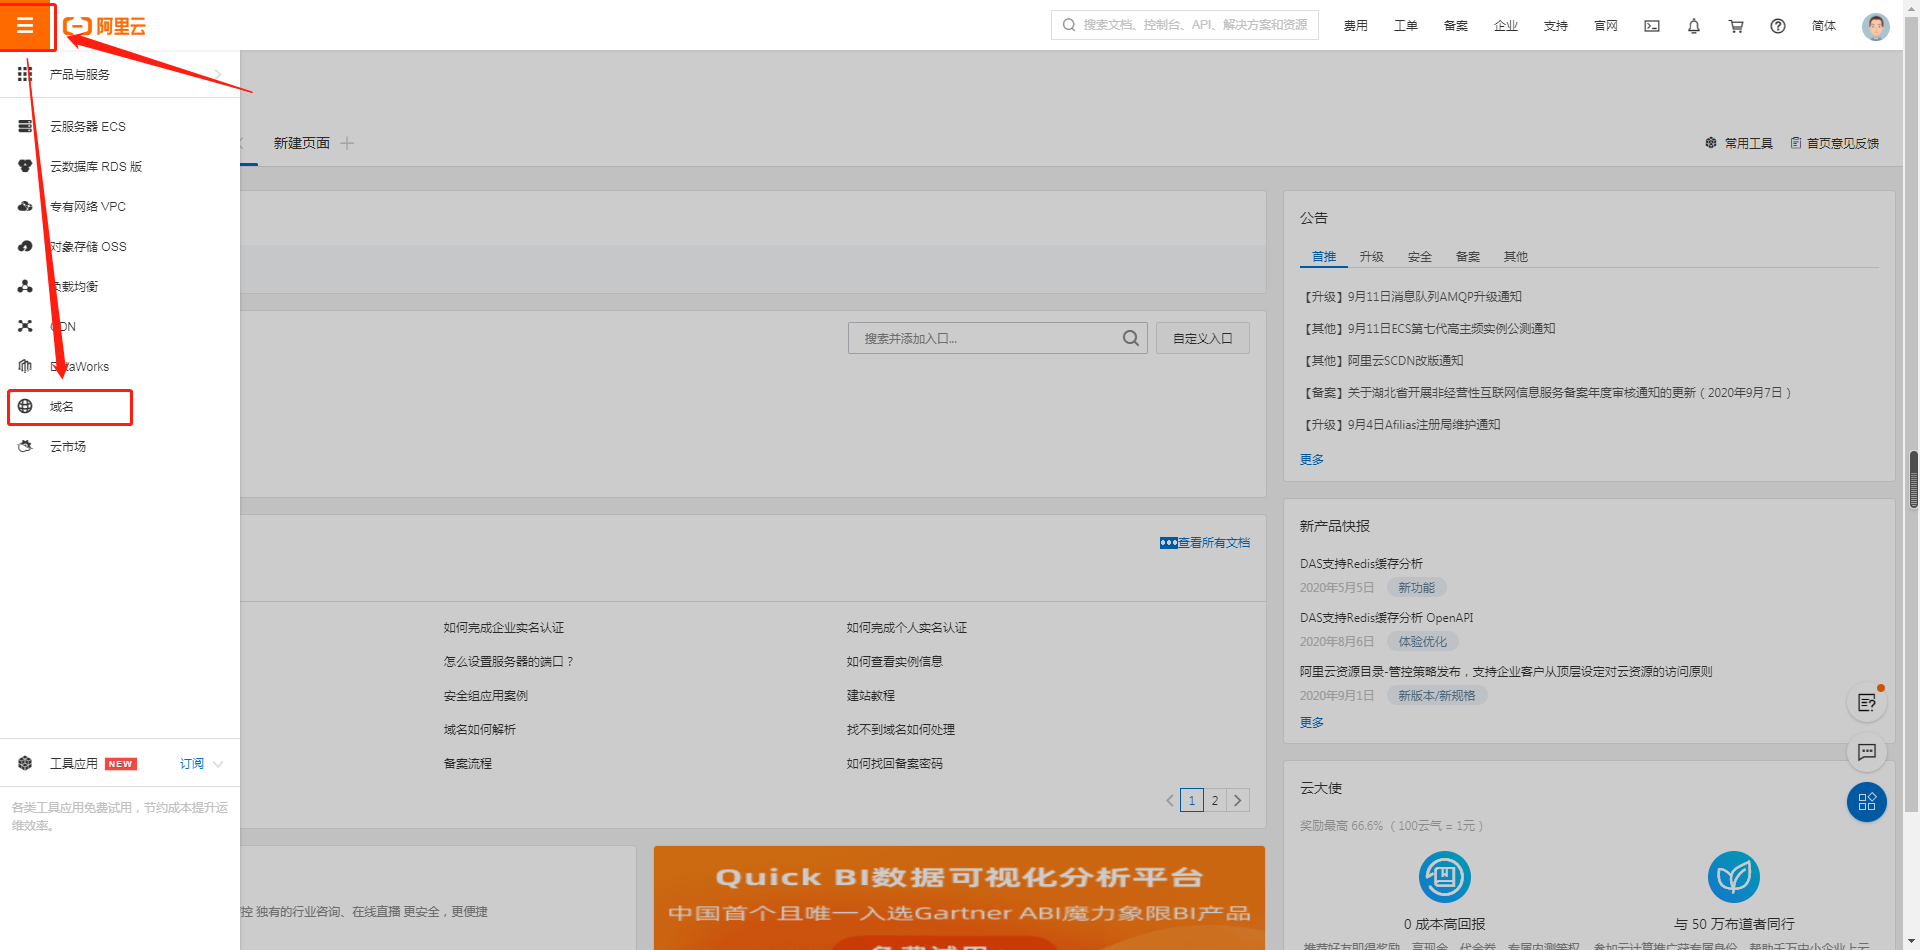1920x950 pixels.
Task: Open the floating survey note icon
Action: coord(1866,703)
